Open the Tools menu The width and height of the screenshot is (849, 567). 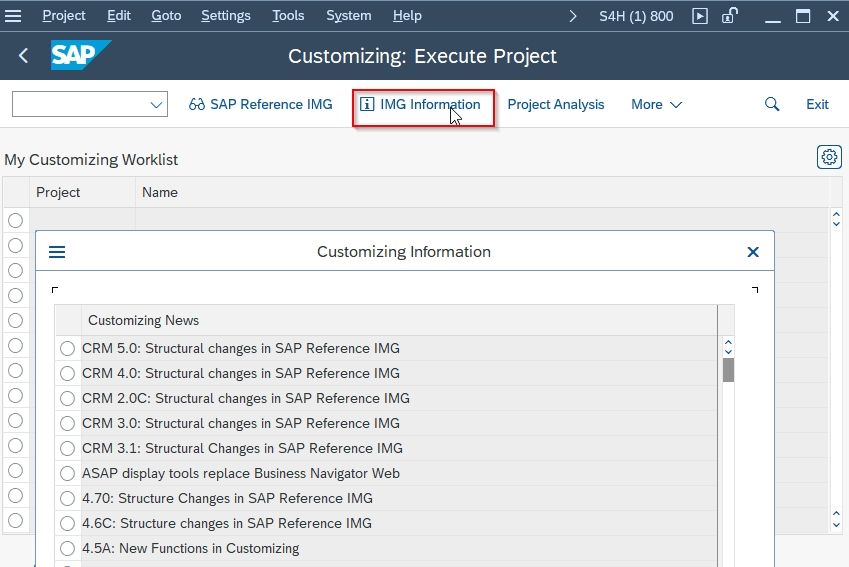click(288, 16)
